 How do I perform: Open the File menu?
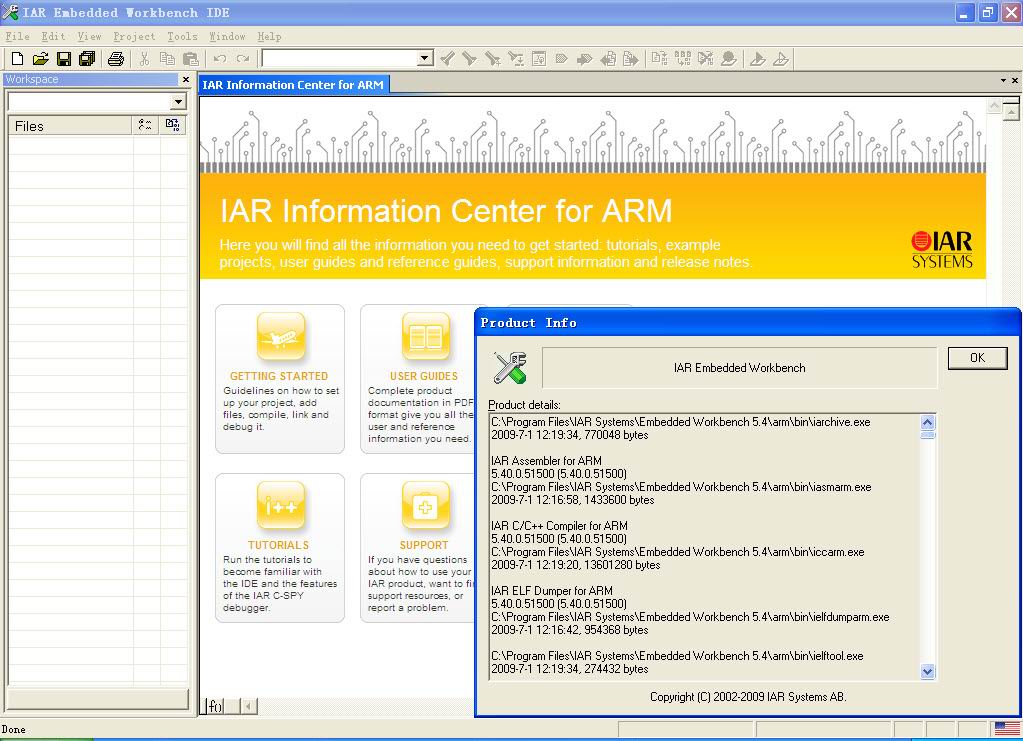[x=18, y=37]
